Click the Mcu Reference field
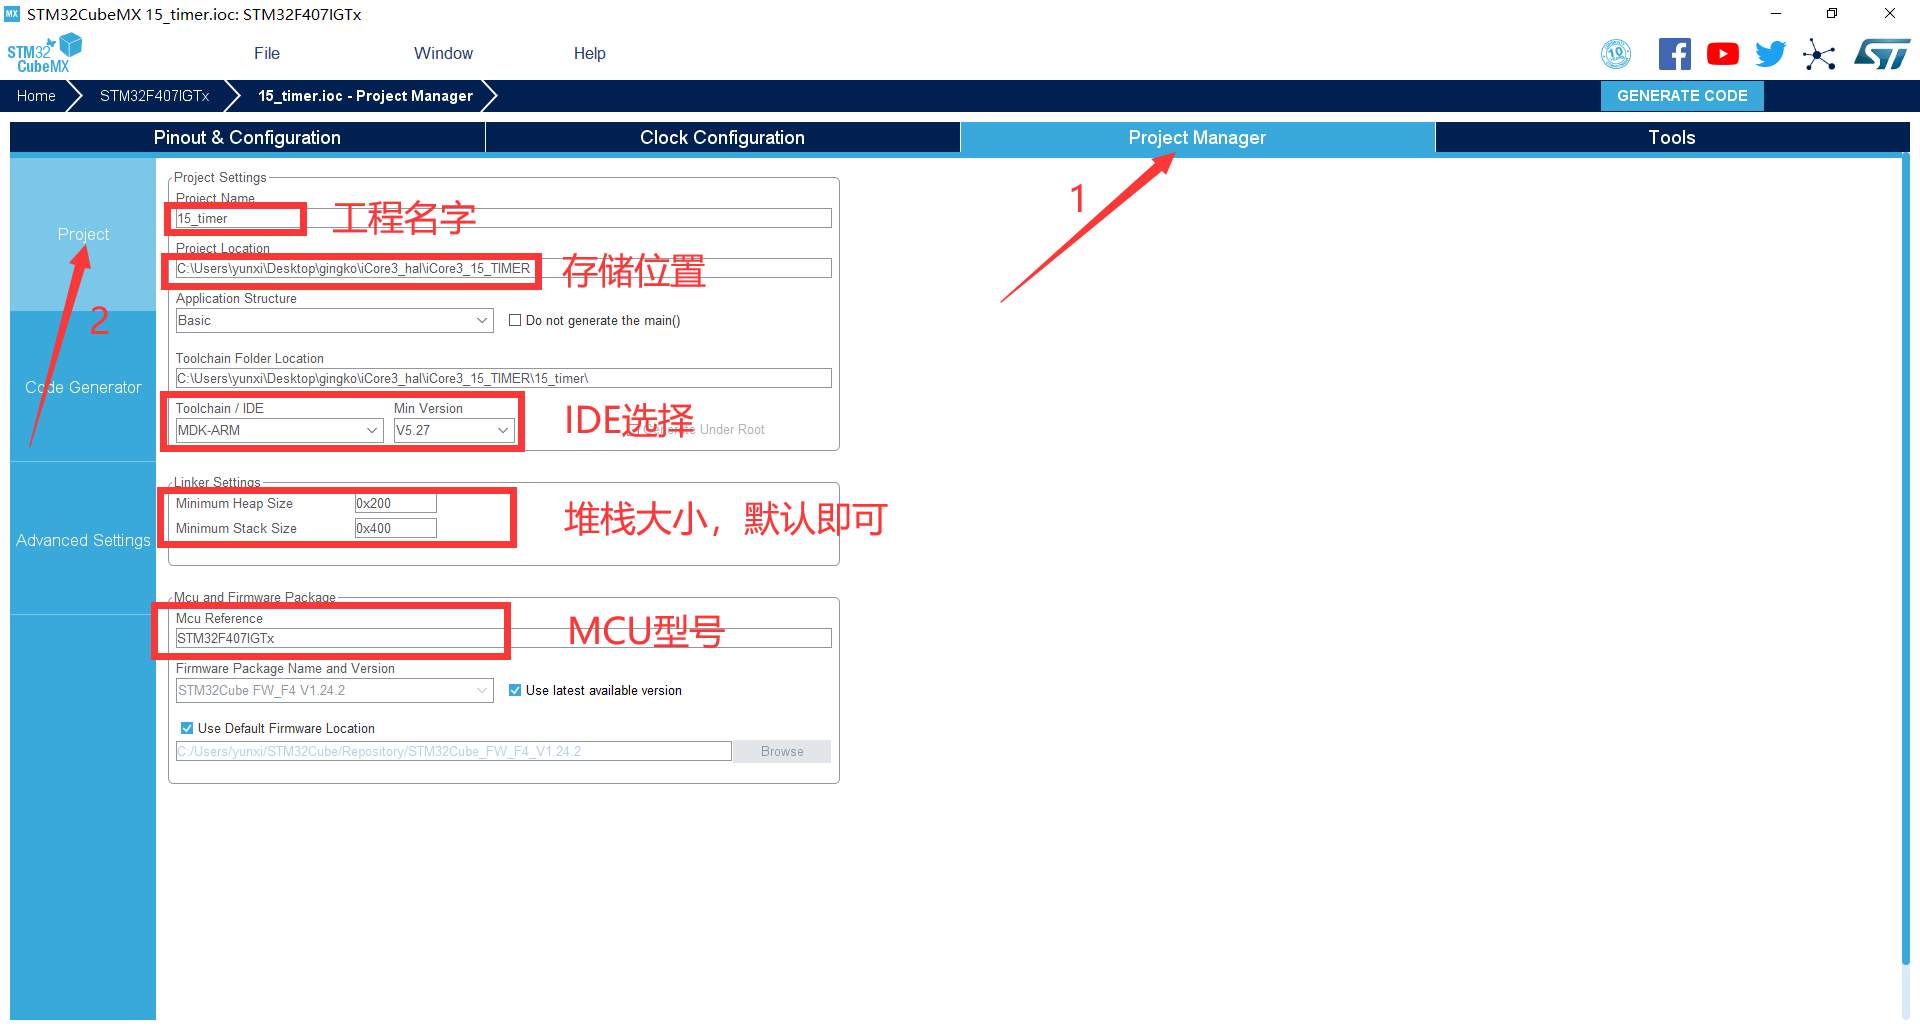Image resolution: width=1920 pixels, height=1030 pixels. pyautogui.click(x=504, y=639)
